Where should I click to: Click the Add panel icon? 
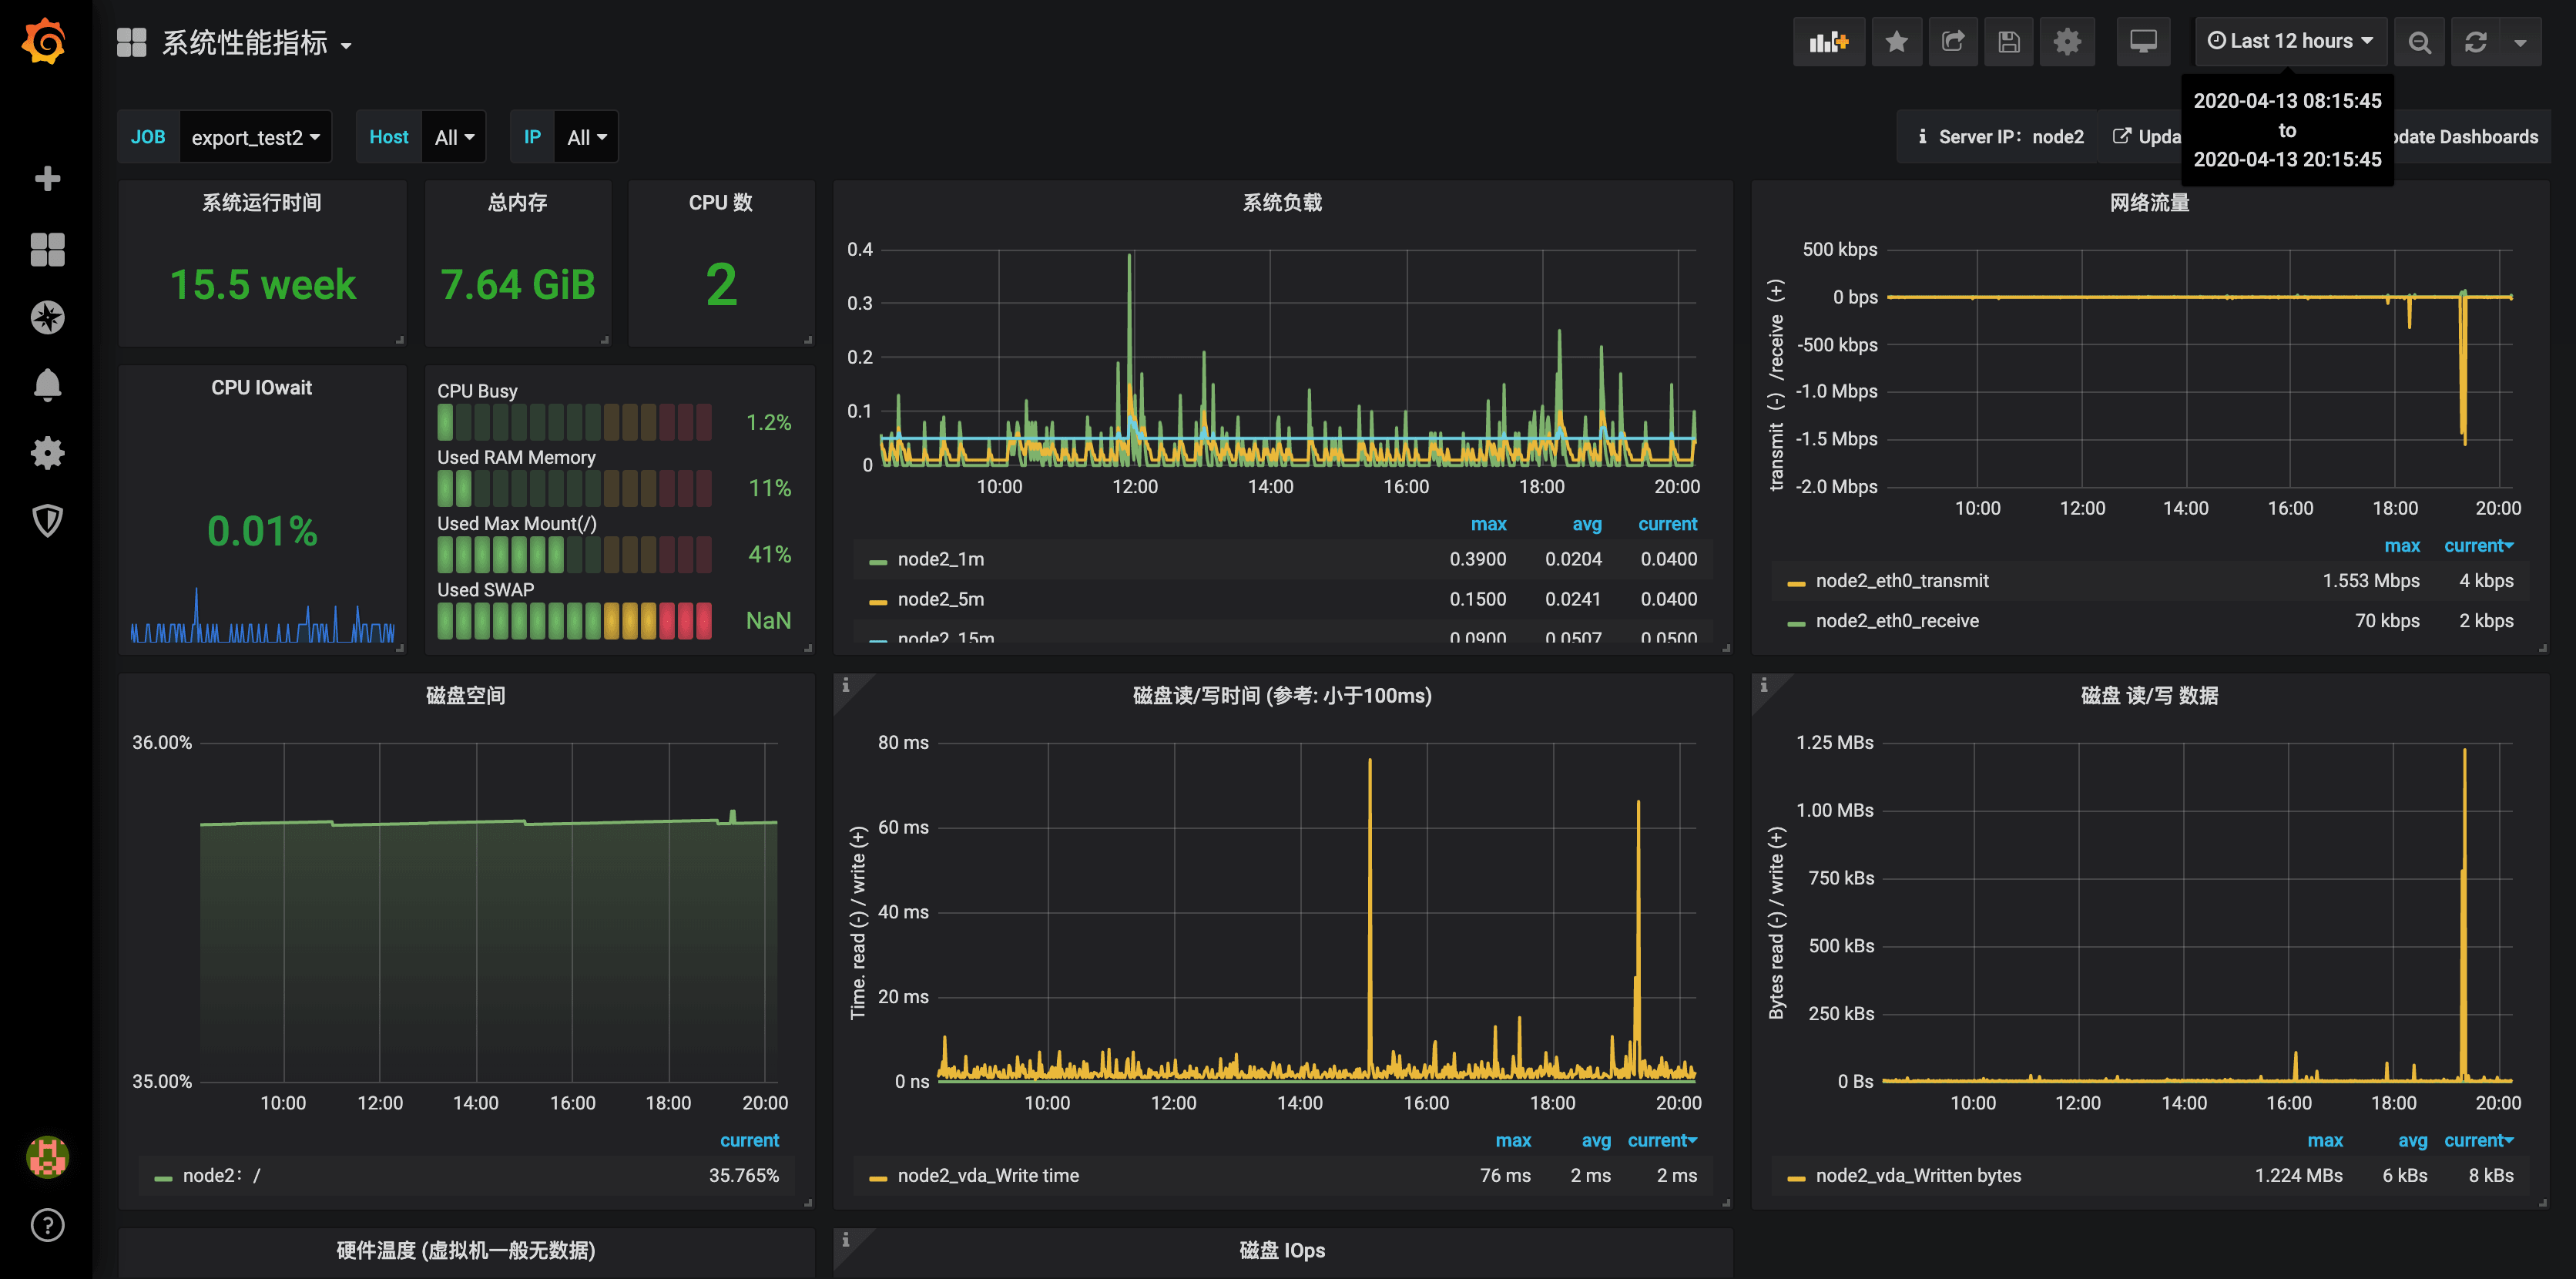[x=1829, y=42]
